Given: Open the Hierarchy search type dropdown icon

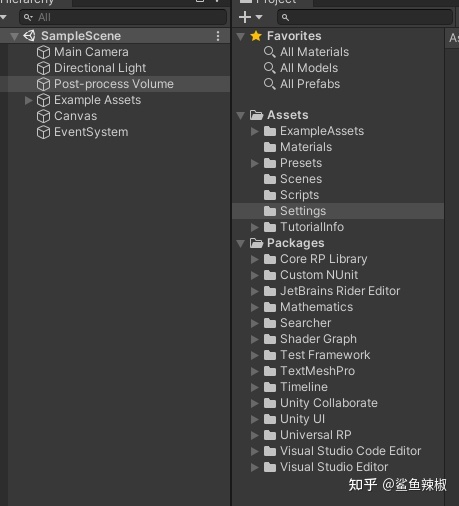Looking at the screenshot, I should (28, 17).
